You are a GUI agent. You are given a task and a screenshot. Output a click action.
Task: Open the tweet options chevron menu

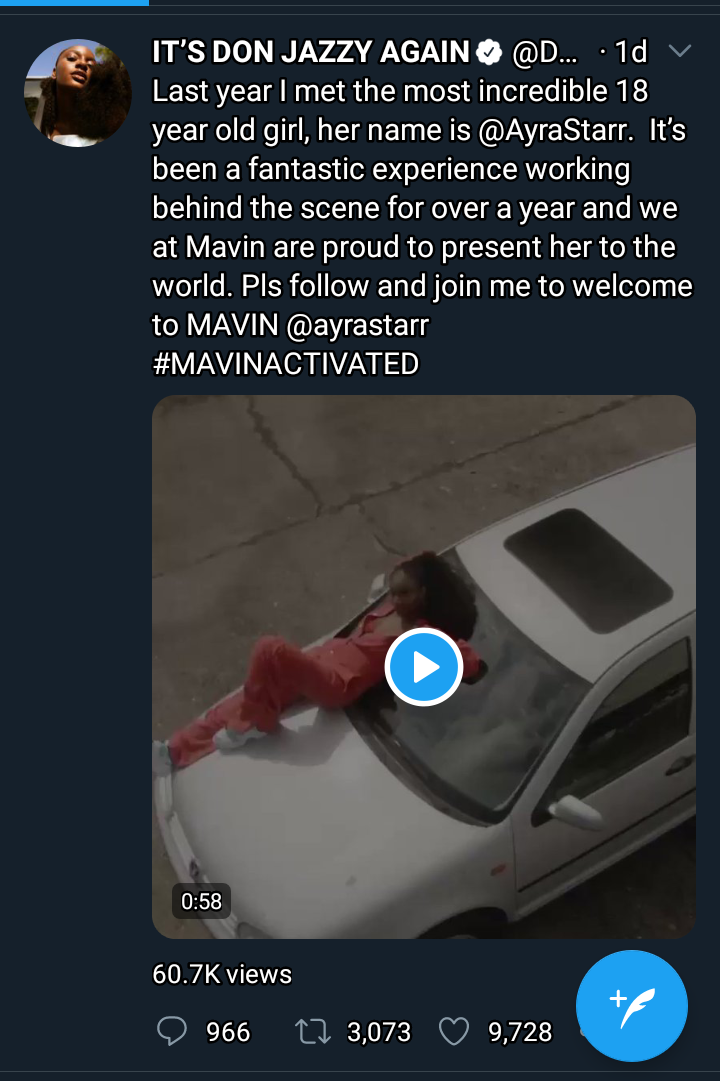tap(679, 51)
